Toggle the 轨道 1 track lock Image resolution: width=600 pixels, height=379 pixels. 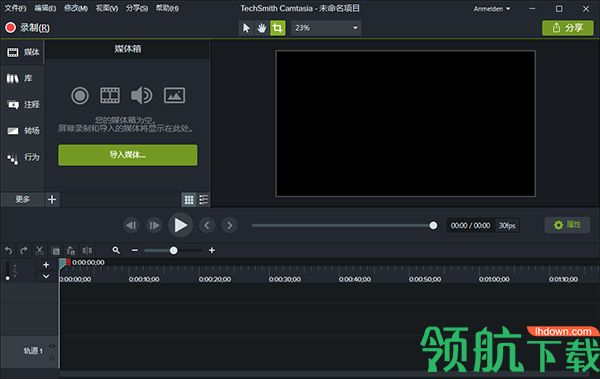point(52,358)
